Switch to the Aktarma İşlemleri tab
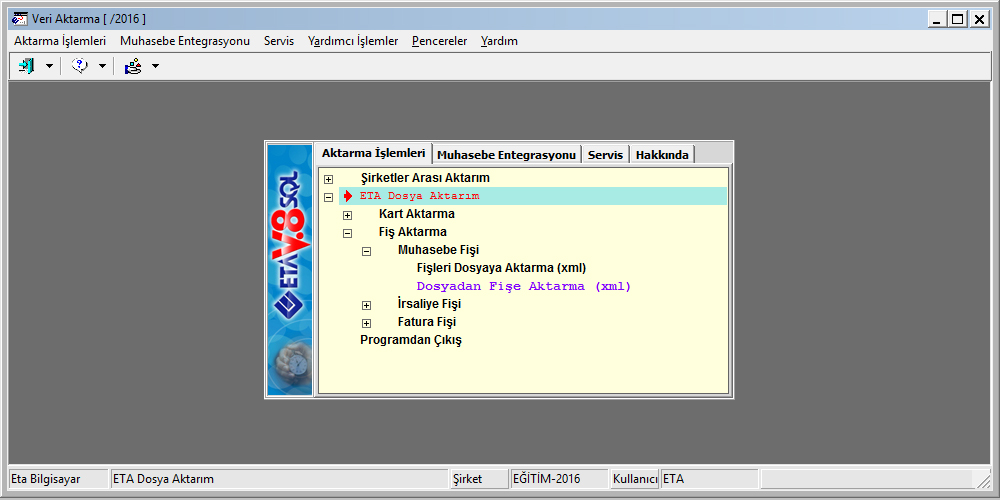Viewport: 1000px width, 500px height. [x=373, y=153]
